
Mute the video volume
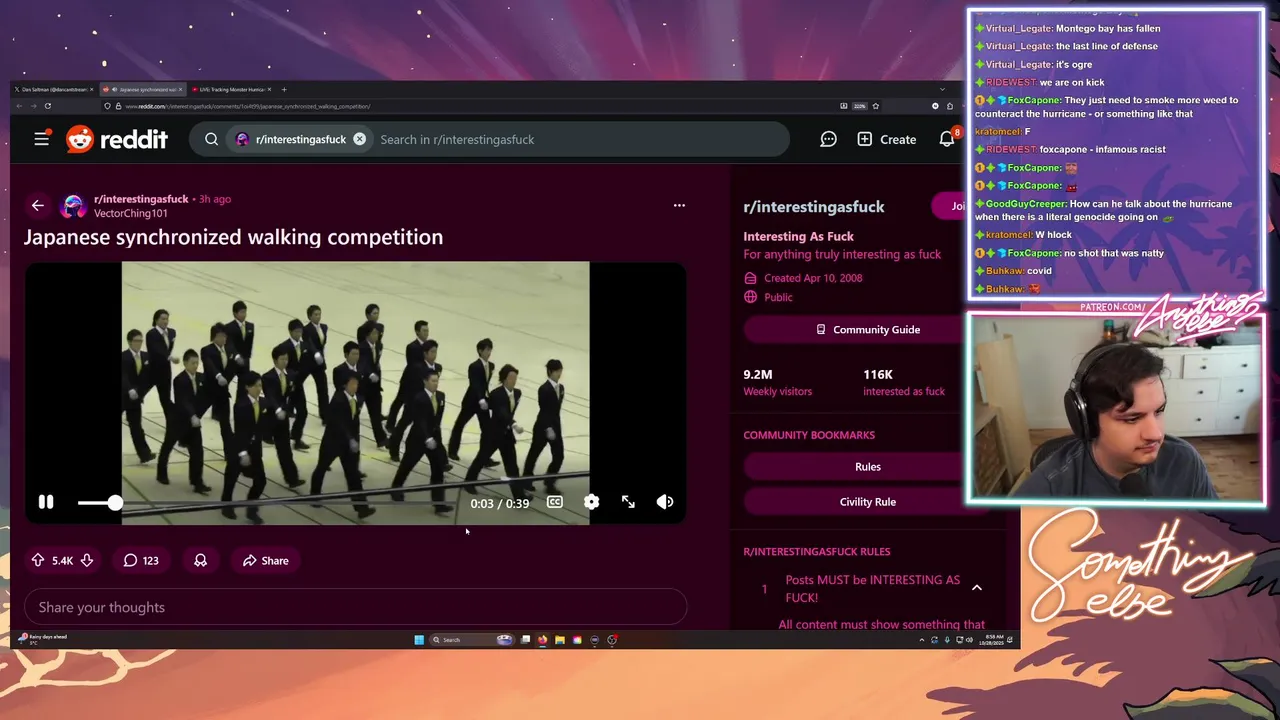[665, 502]
